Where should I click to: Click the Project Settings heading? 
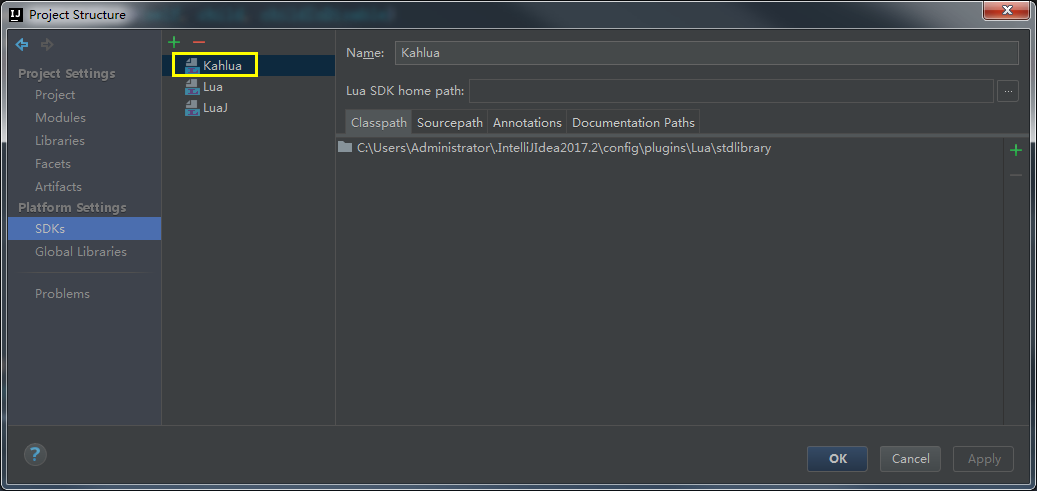click(67, 73)
